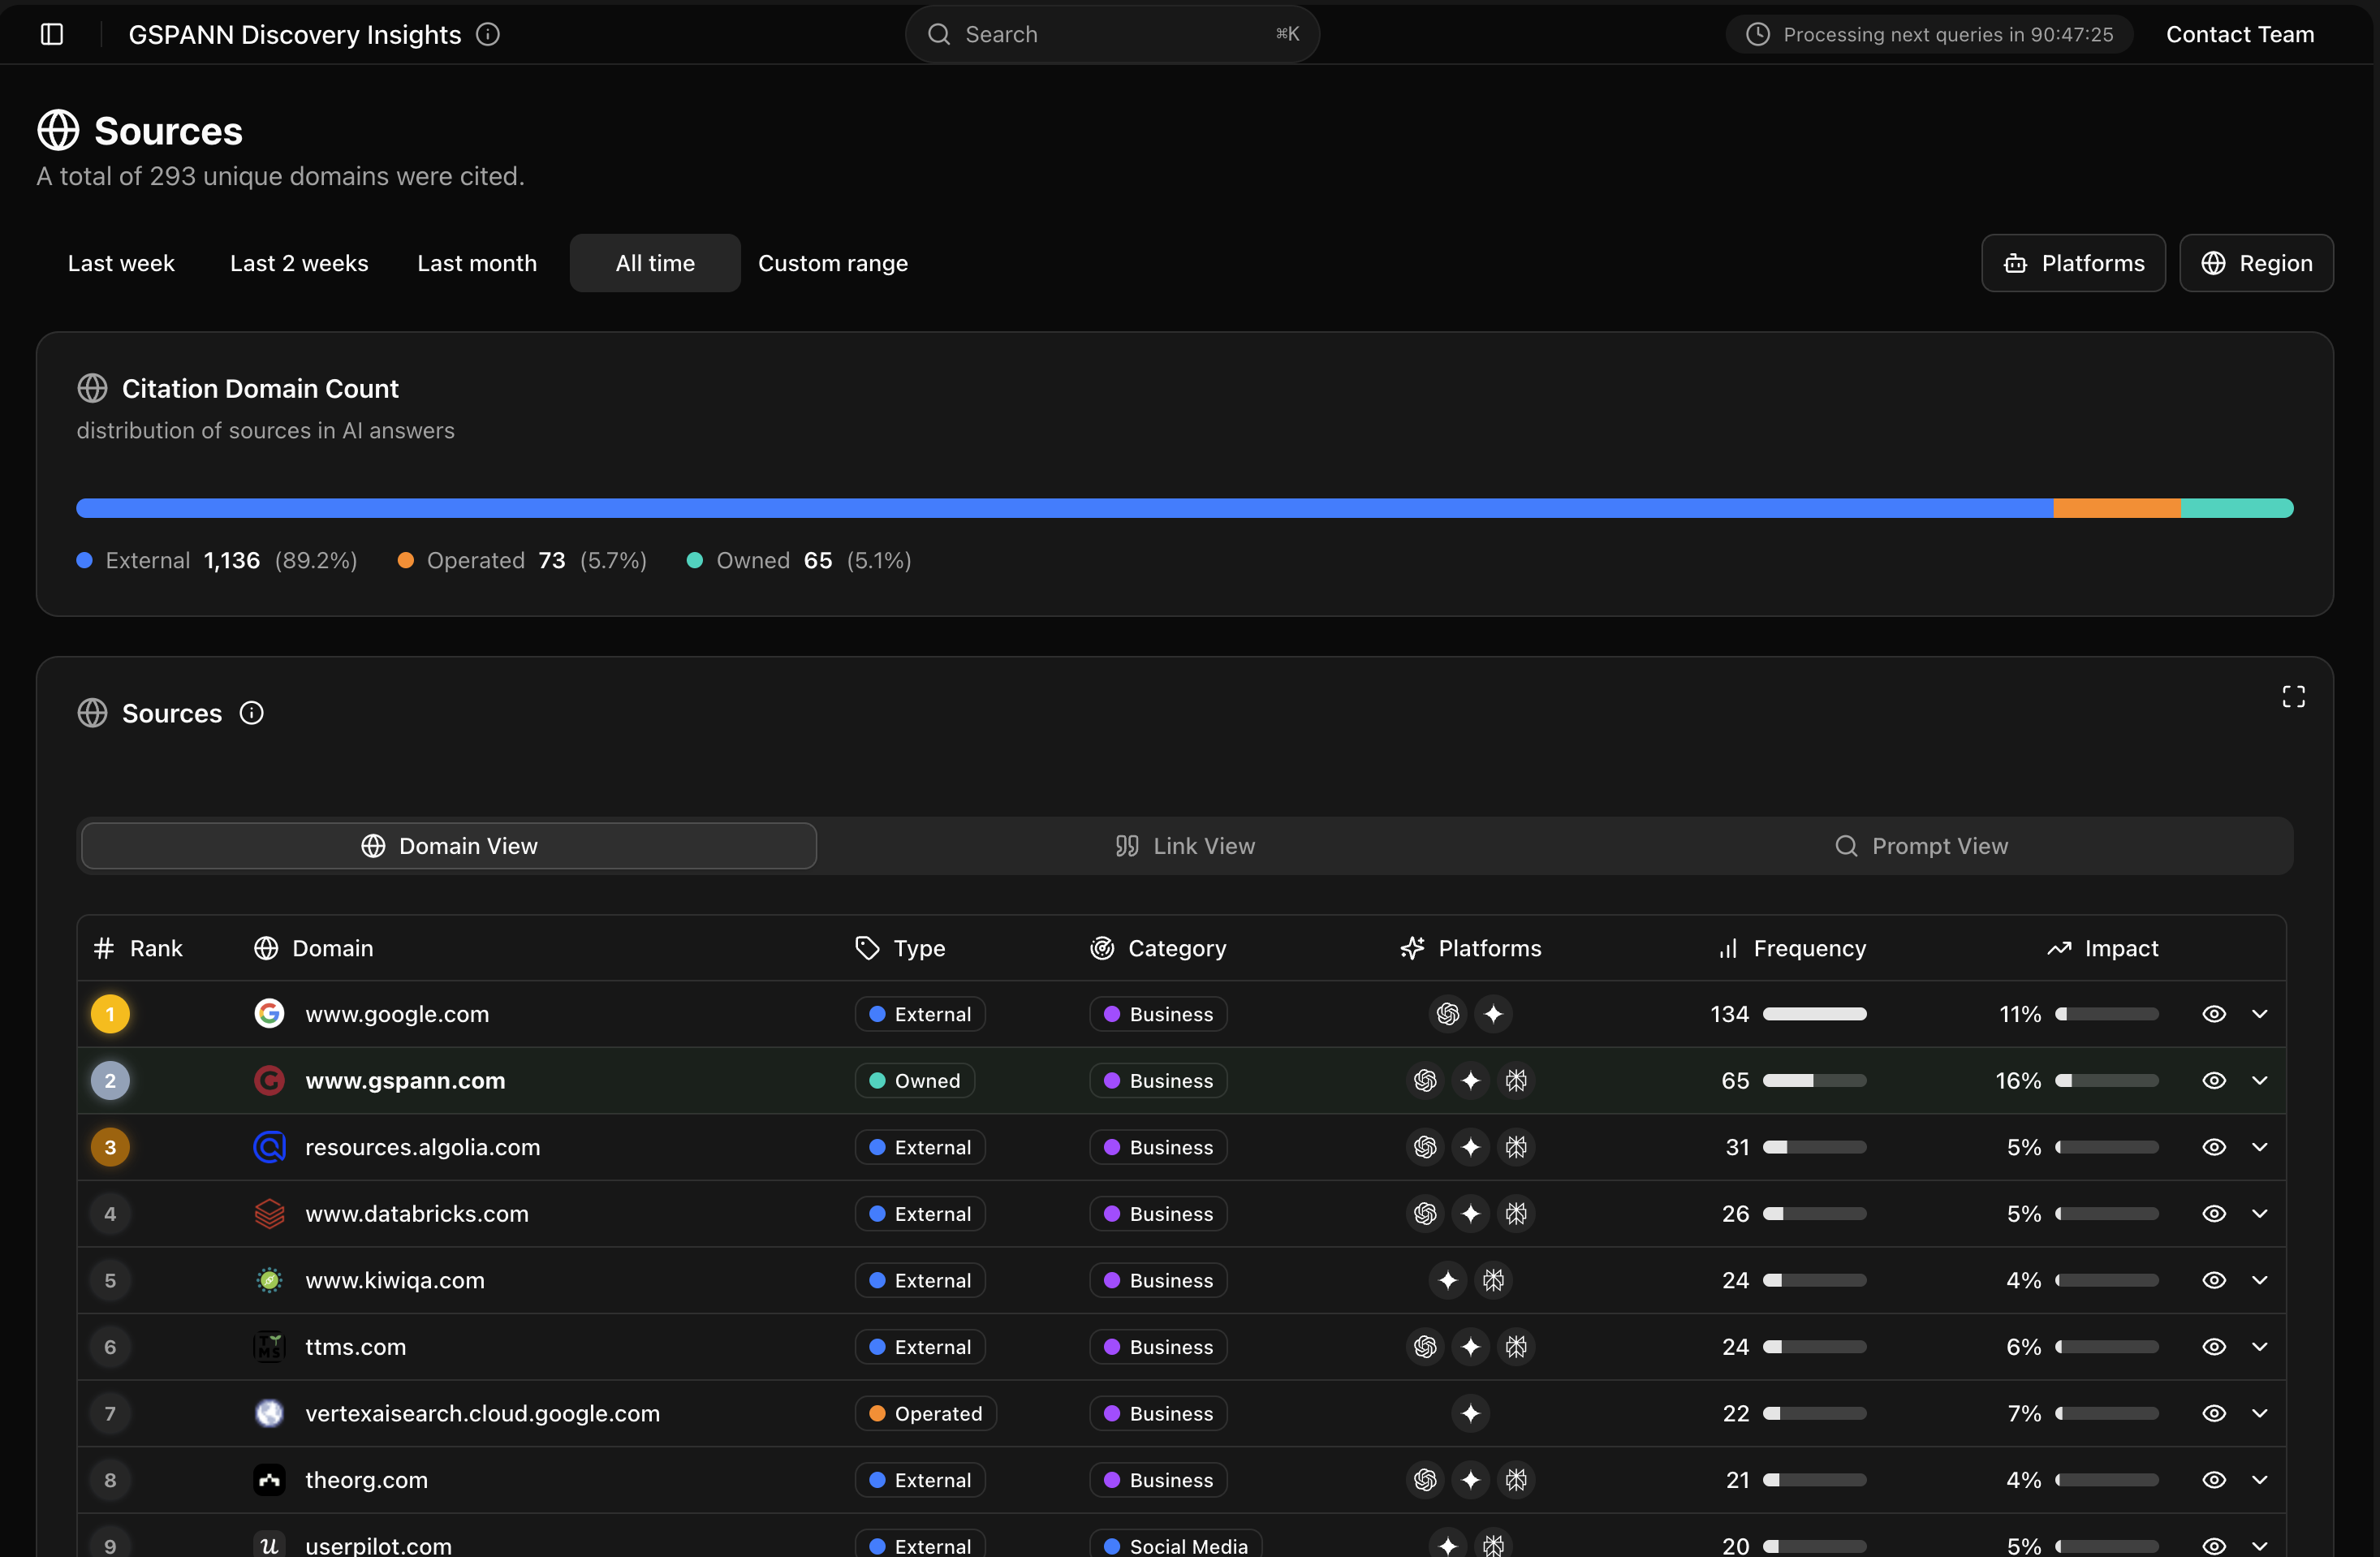The image size is (2380, 1557).
Task: Expand the www.kiwiqa.com row chevron
Action: 2259,1280
